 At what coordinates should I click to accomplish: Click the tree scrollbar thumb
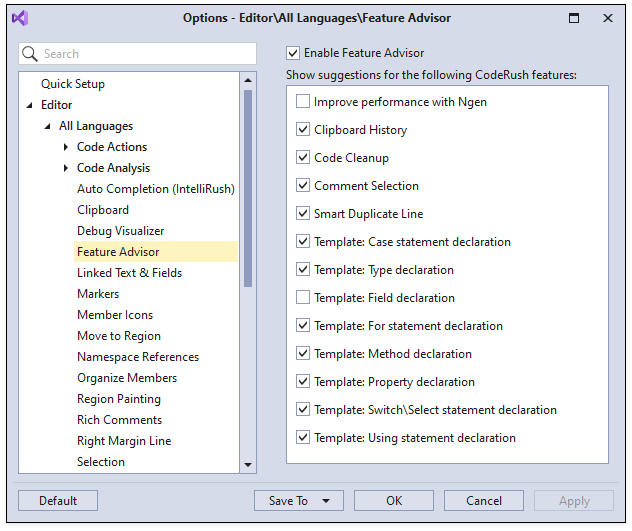point(248,188)
